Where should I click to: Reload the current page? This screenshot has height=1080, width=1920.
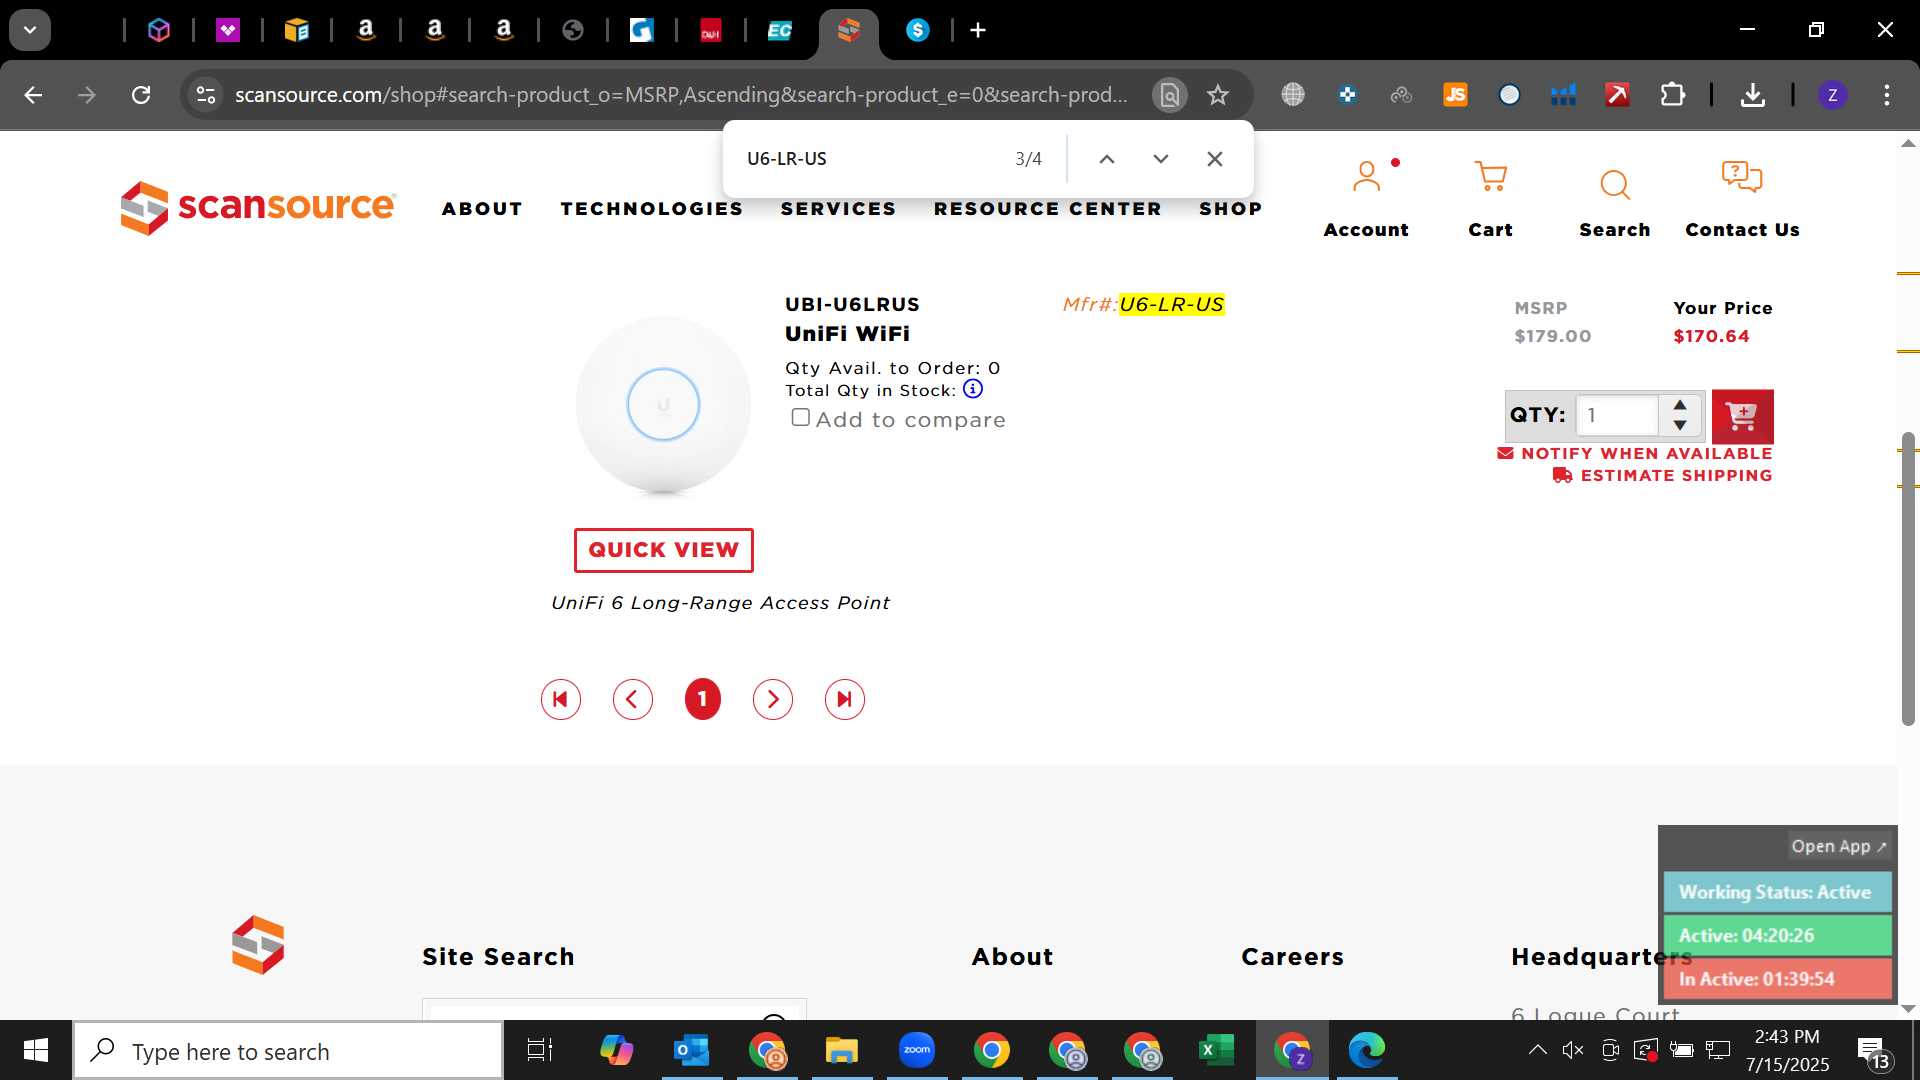[x=141, y=95]
